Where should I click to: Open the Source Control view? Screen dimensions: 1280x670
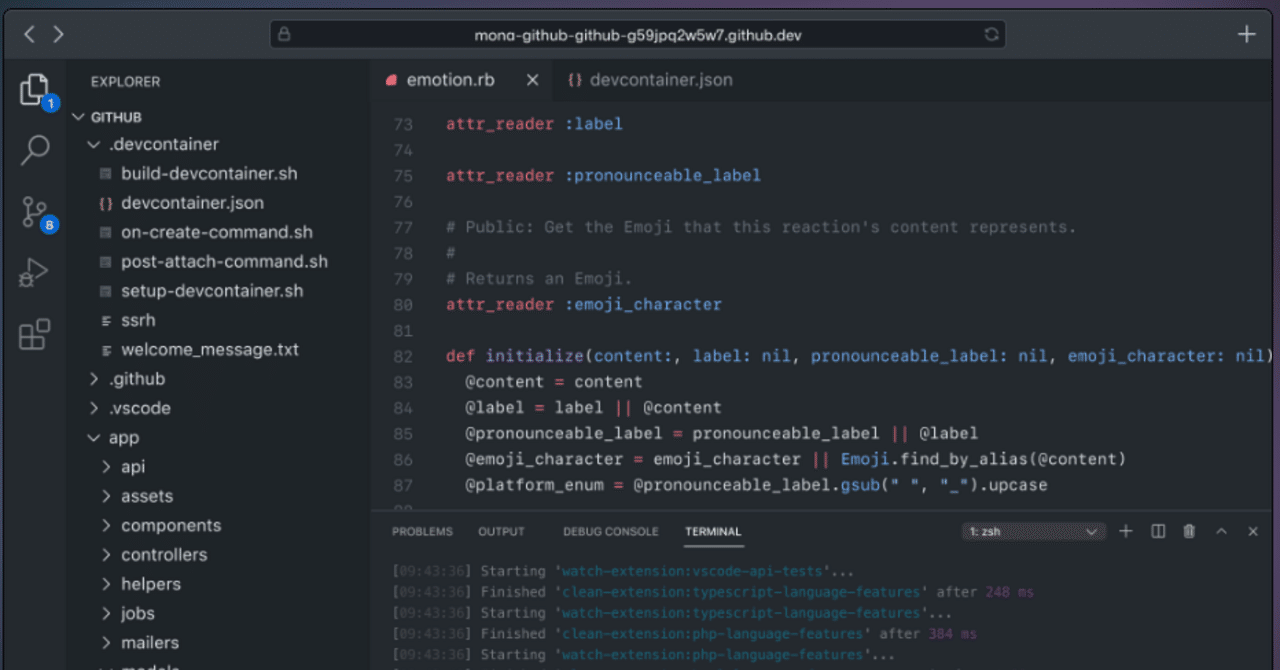[x=34, y=212]
